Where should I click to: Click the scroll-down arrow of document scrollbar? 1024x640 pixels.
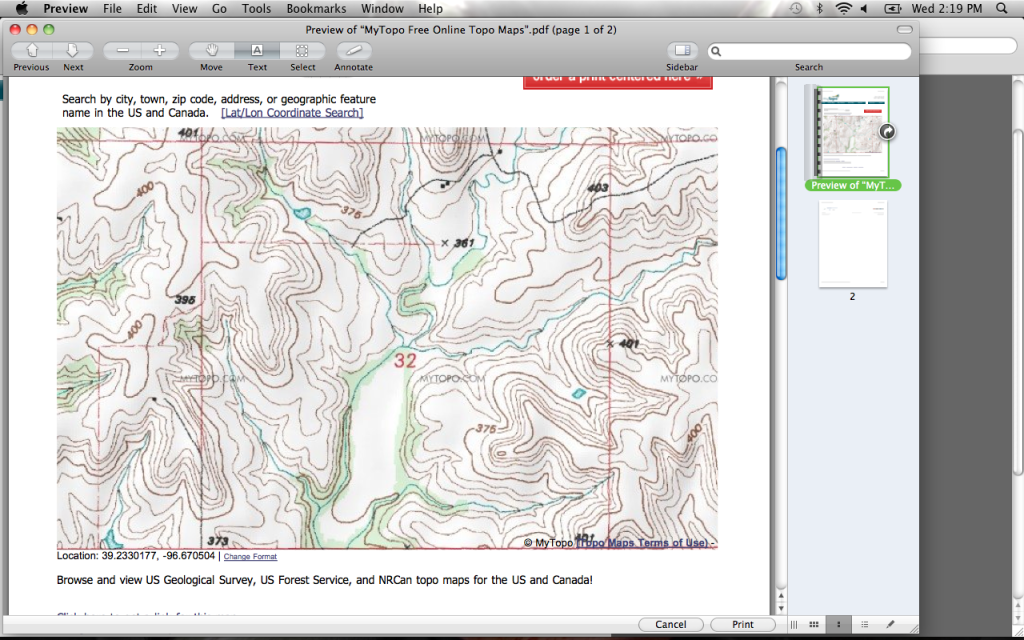coord(780,607)
